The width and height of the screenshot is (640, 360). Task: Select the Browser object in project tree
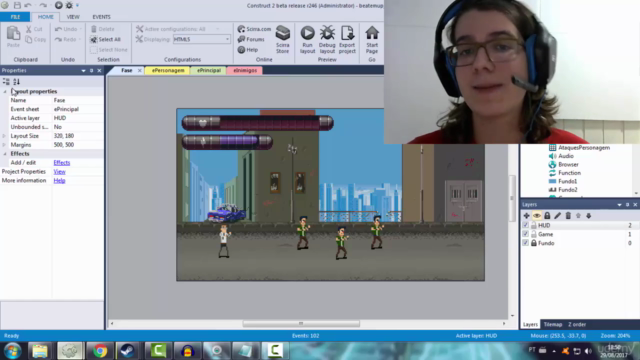pyautogui.click(x=568, y=164)
